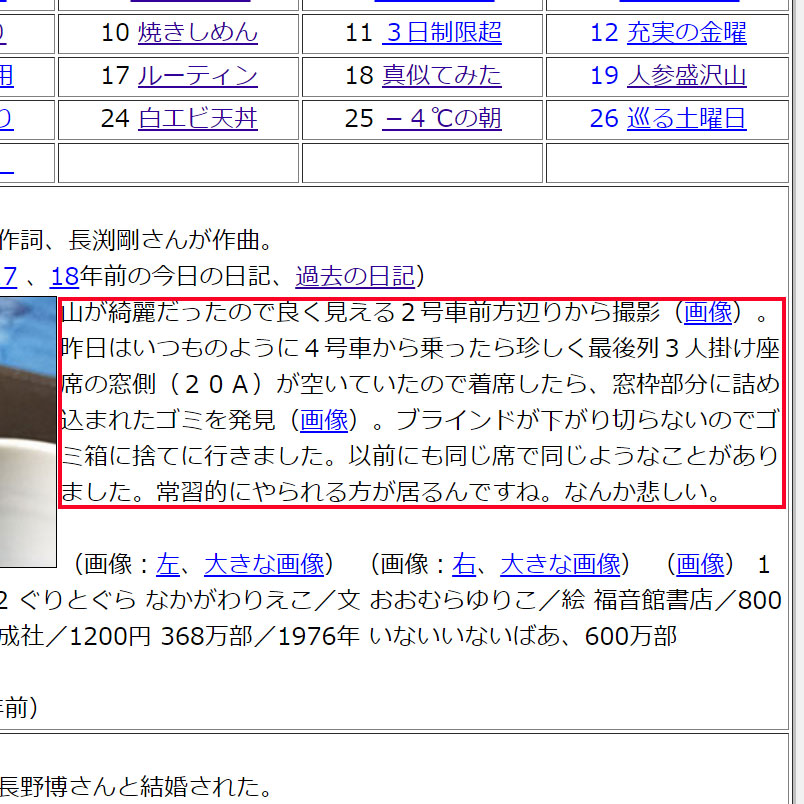This screenshot has width=804, height=804.
Task: Click the Saturday date 19
Action: tap(605, 76)
